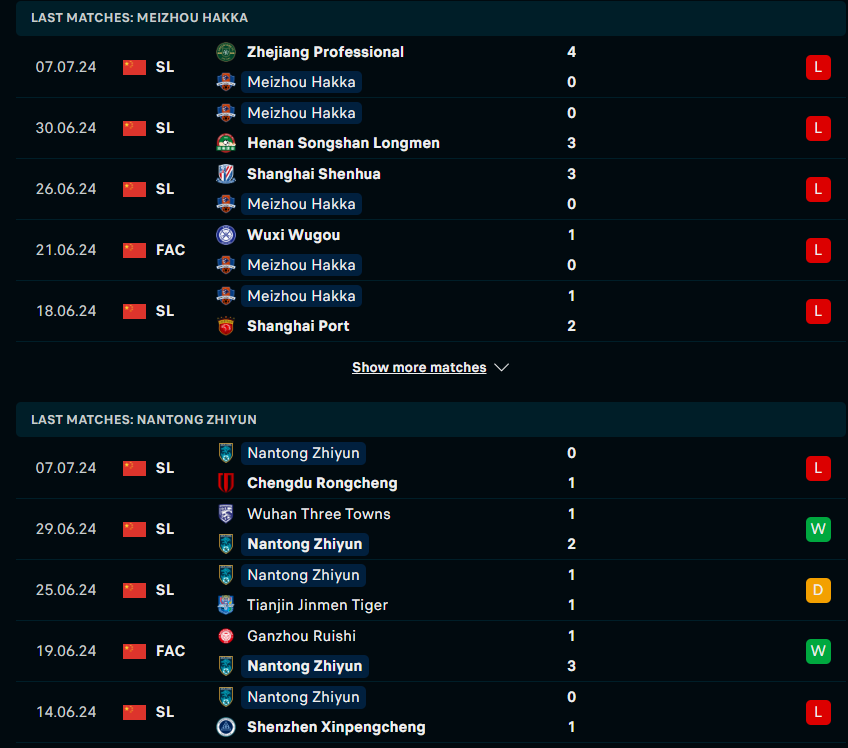848x748 pixels.
Task: Click the FAC label on the 21.06.24 row
Action: [170, 250]
